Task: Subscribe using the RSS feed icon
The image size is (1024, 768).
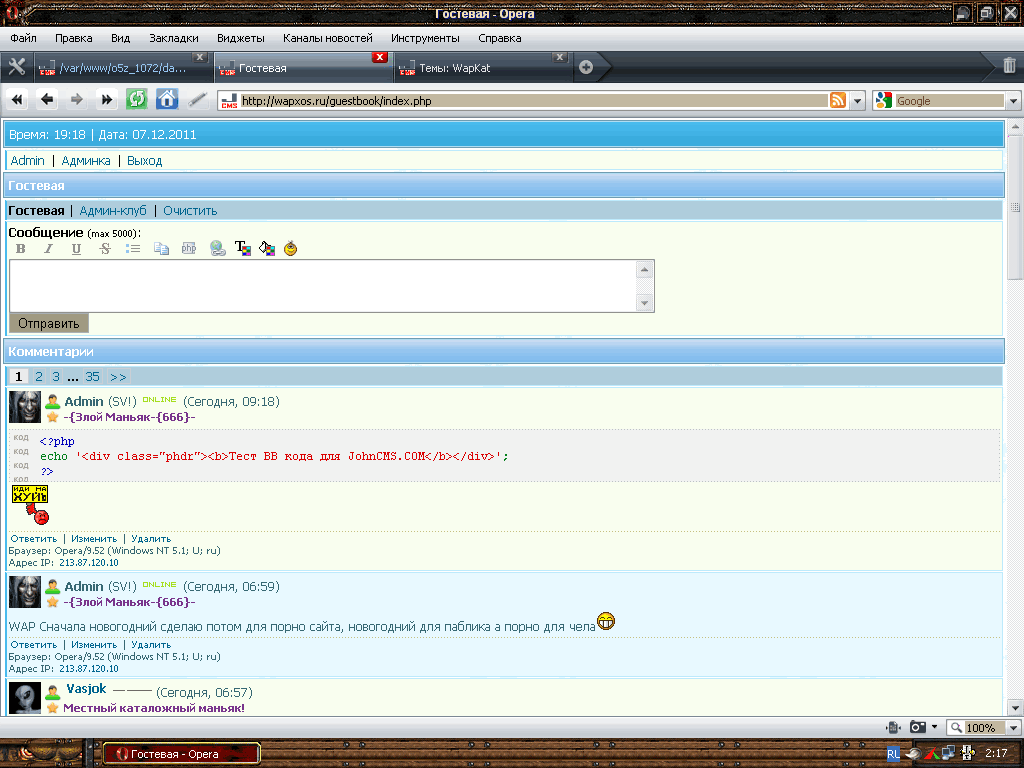Action: [x=837, y=100]
